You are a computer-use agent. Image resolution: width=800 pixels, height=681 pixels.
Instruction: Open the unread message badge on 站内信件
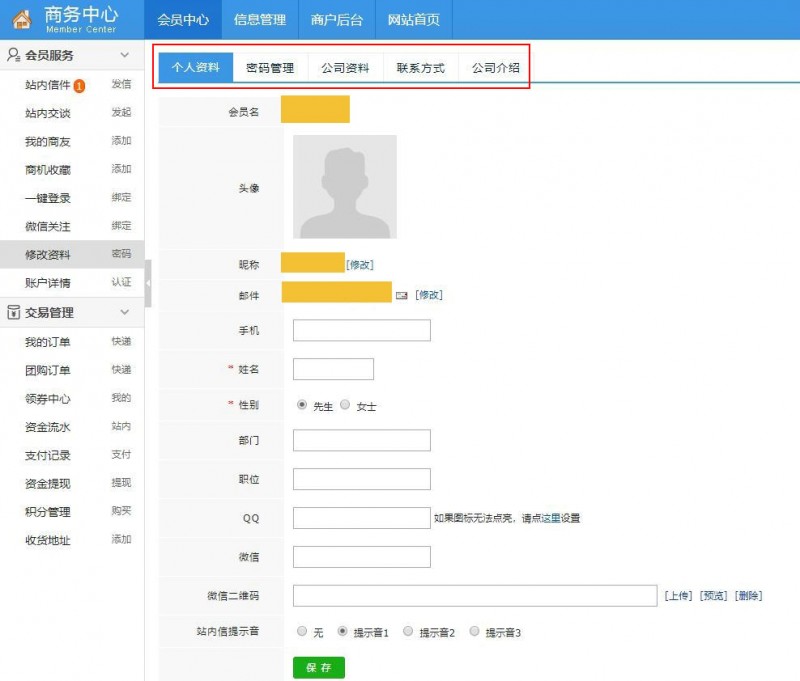79,86
